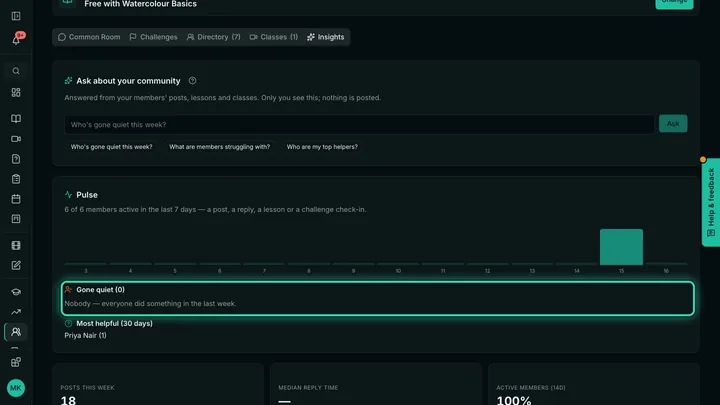Open the film strip media icon
The width and height of the screenshot is (720, 405).
pos(16,246)
